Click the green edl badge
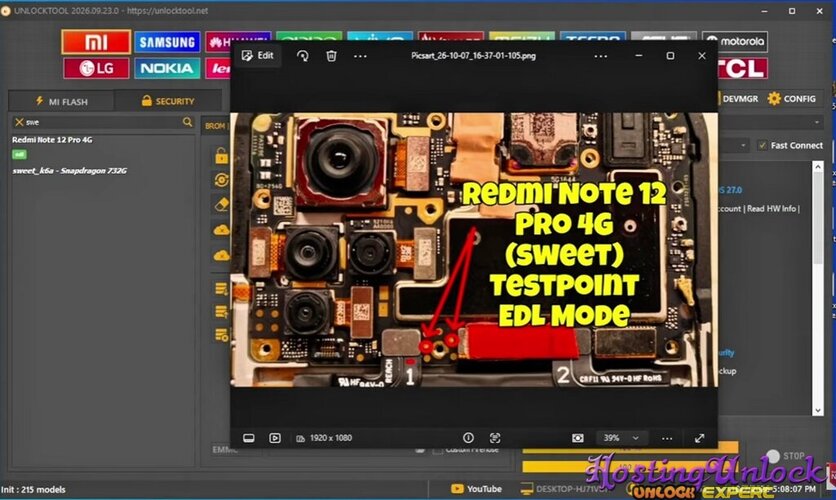836x500 pixels. pyautogui.click(x=19, y=155)
